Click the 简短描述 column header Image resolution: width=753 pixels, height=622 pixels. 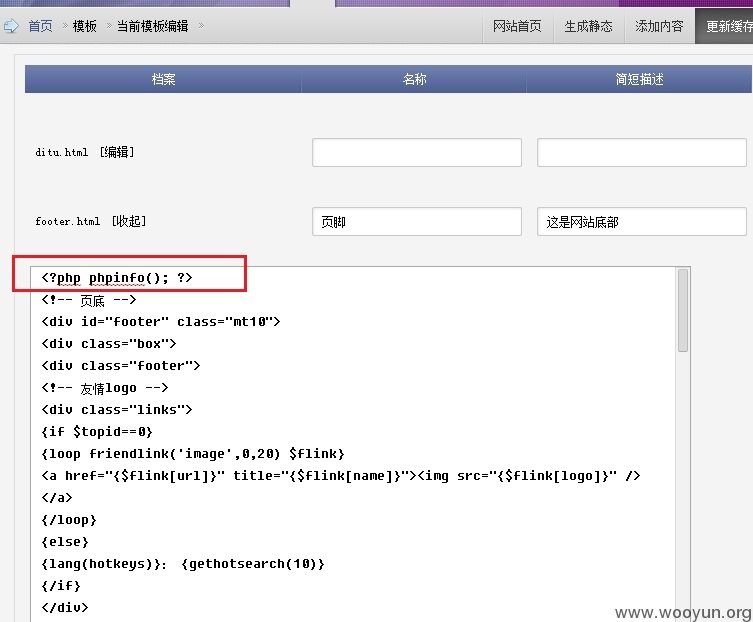(x=639, y=79)
